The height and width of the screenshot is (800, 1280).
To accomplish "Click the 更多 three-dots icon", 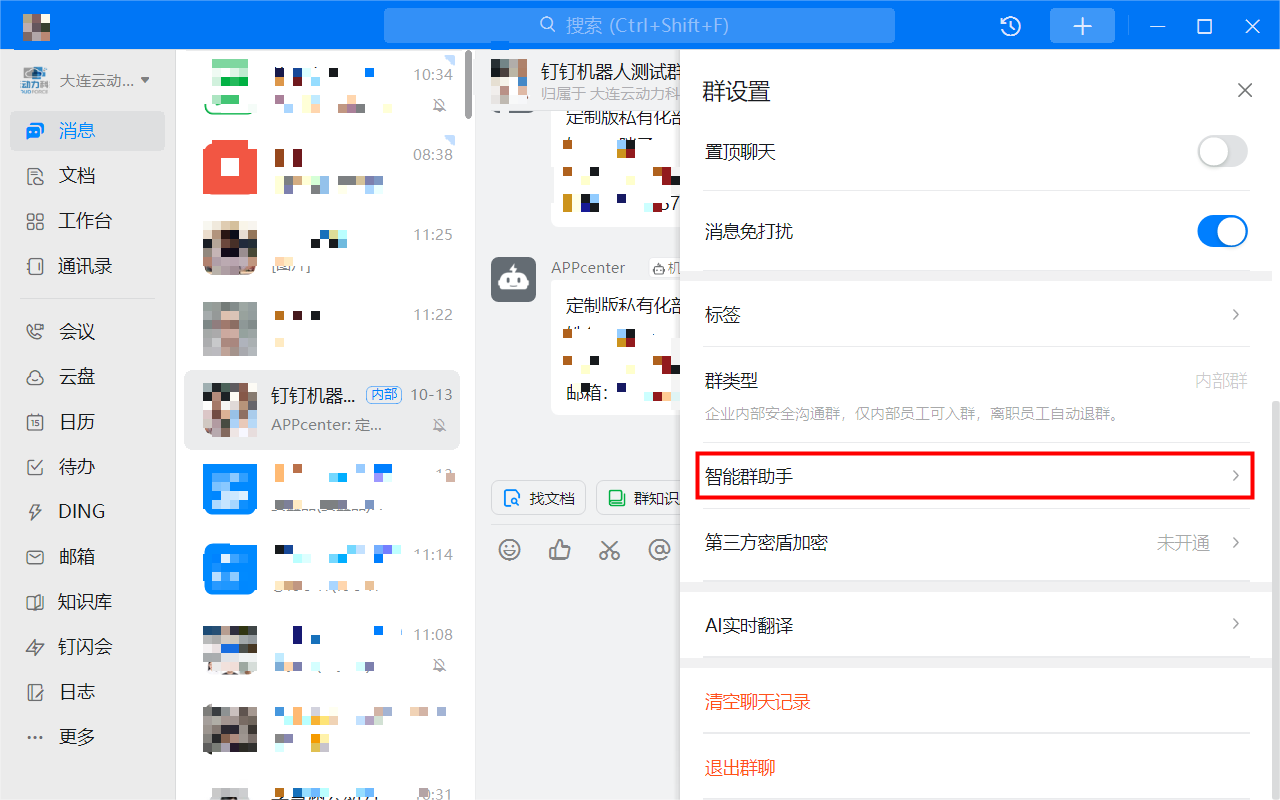I will [35, 737].
